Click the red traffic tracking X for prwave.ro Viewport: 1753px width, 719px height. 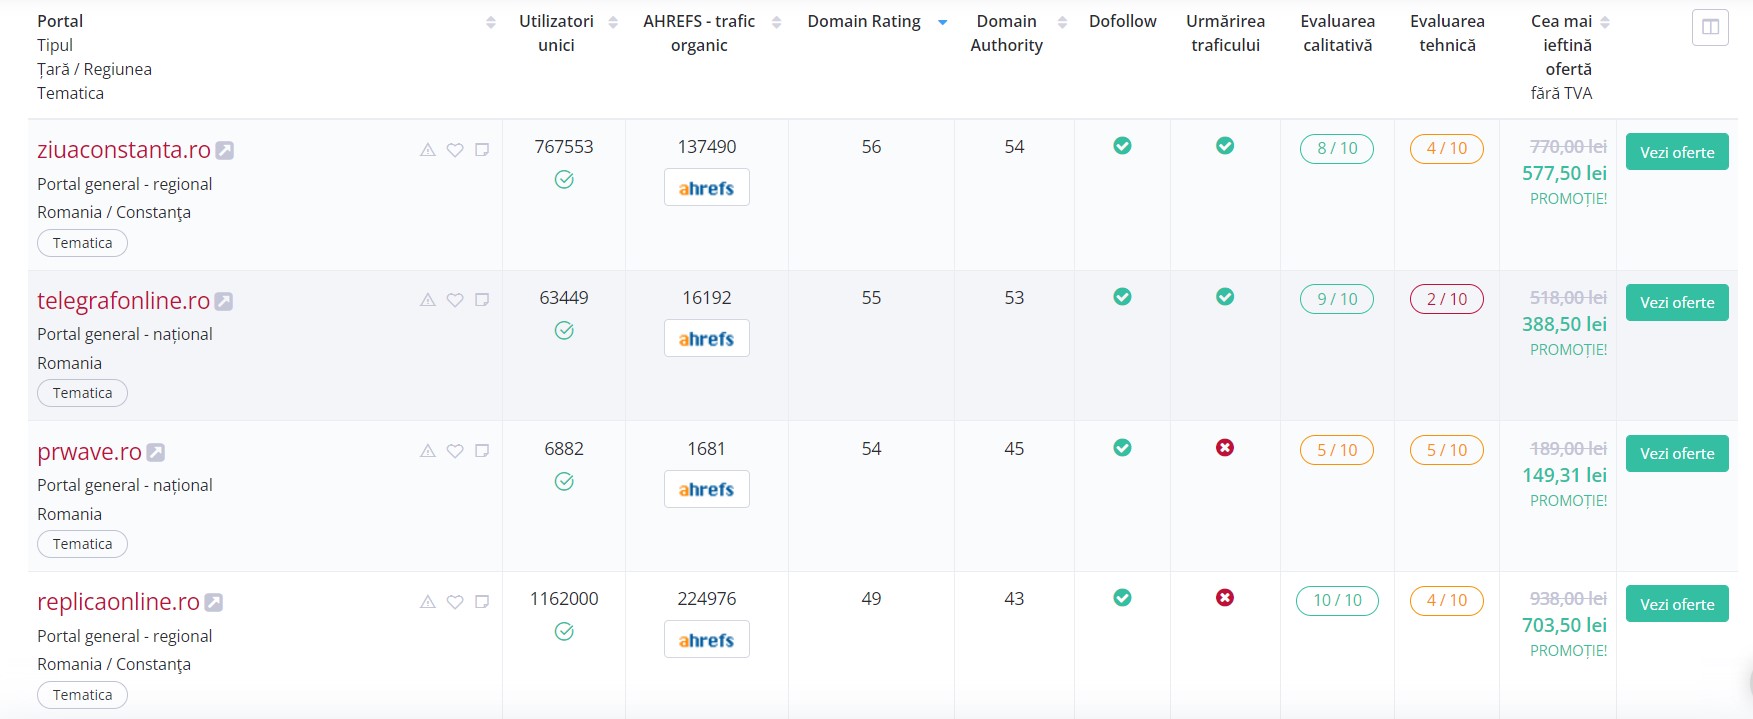coord(1225,448)
